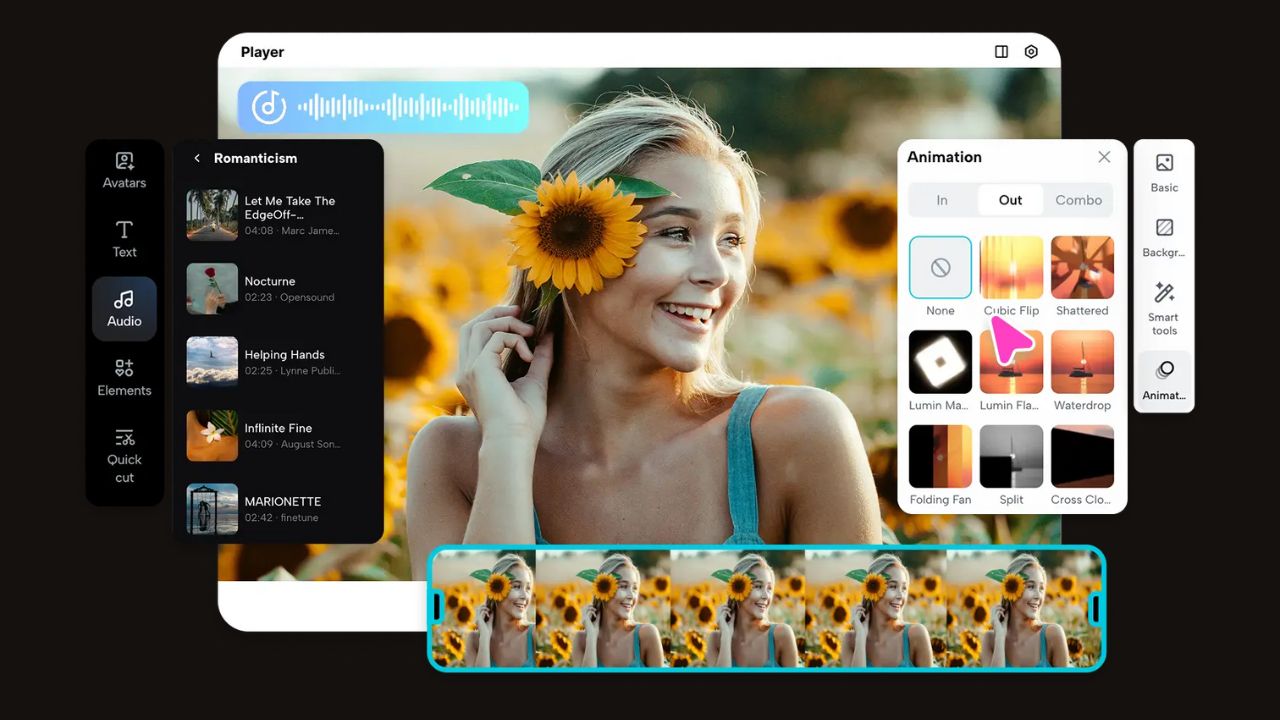Close the Animation panel

pos(1104,157)
